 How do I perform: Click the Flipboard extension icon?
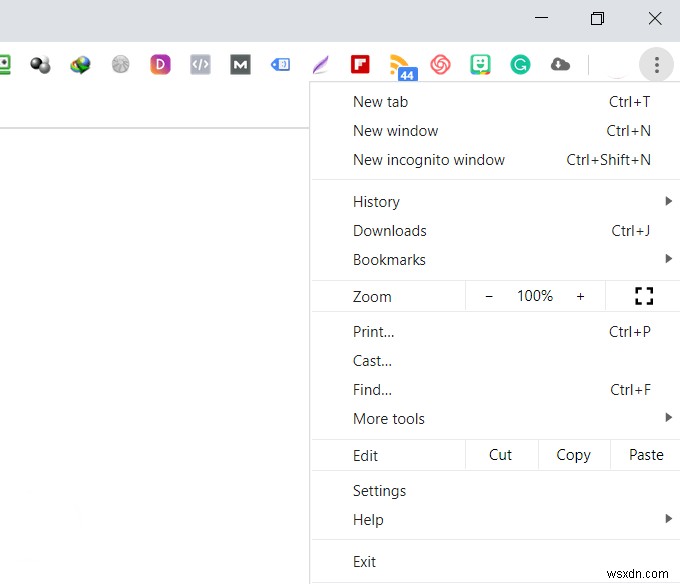coord(360,65)
